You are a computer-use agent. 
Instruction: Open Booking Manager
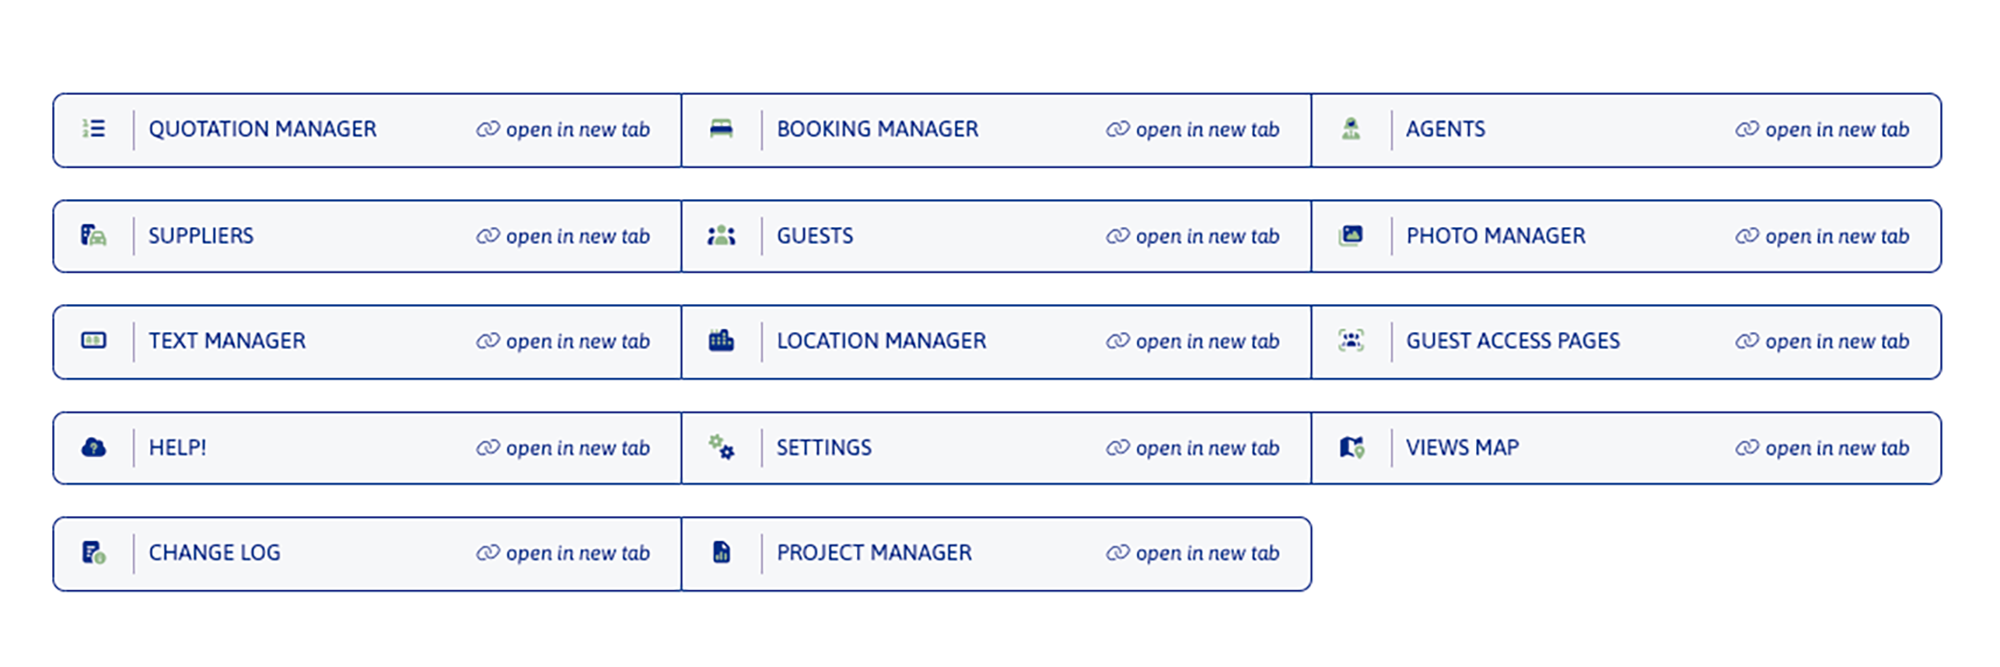877,129
